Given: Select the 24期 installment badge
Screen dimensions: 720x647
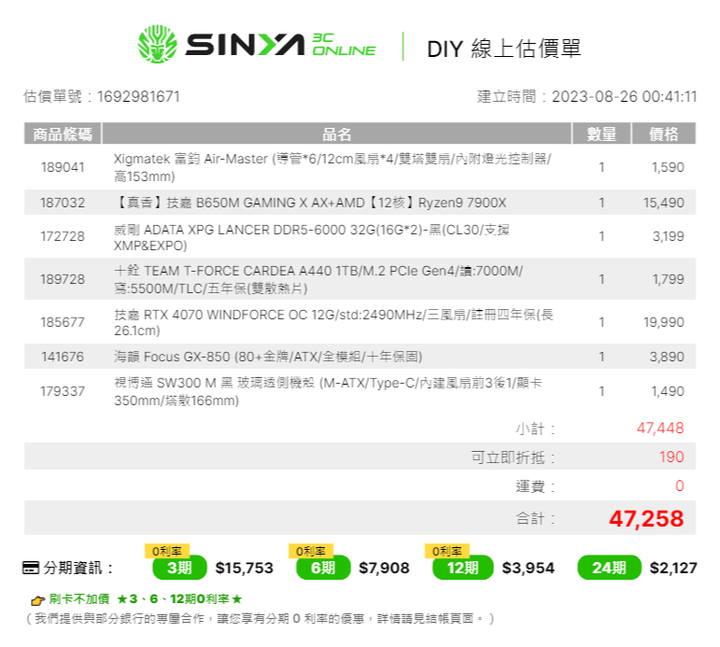Looking at the screenshot, I should pos(609,568).
